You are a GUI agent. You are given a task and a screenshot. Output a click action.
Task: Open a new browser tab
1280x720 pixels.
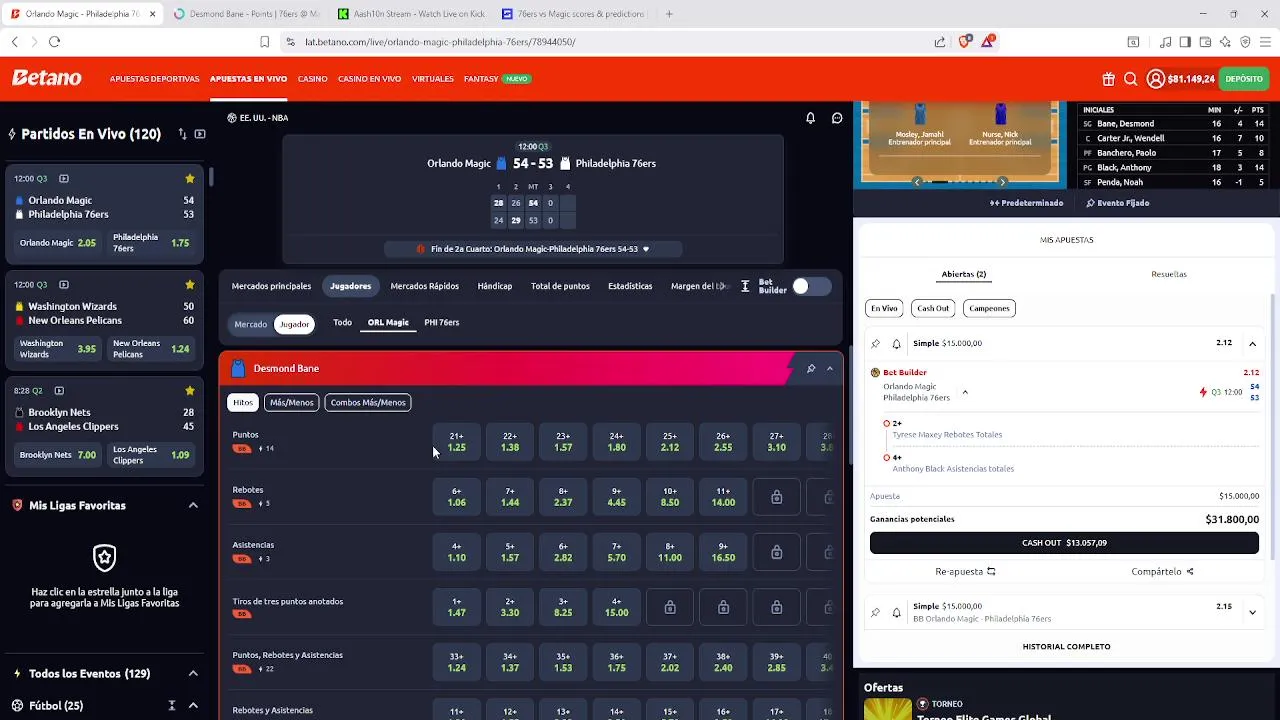click(x=669, y=14)
